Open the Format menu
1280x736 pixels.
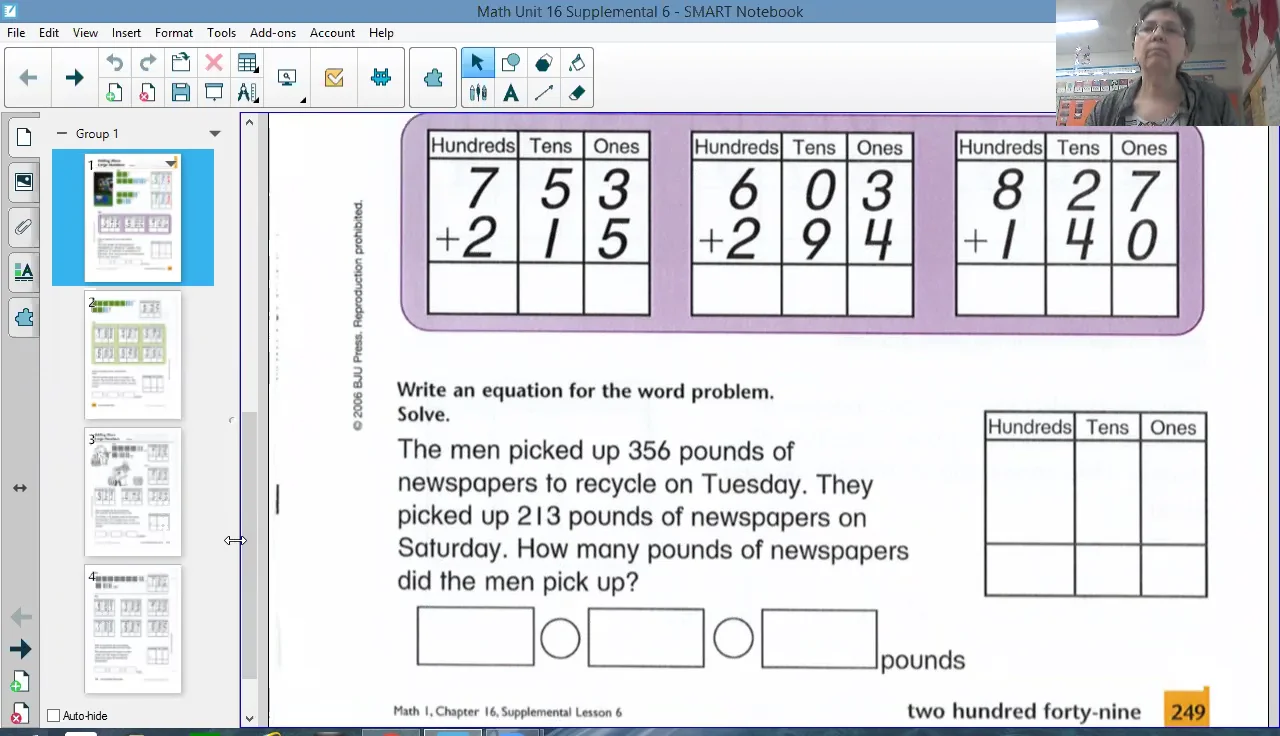(x=174, y=33)
